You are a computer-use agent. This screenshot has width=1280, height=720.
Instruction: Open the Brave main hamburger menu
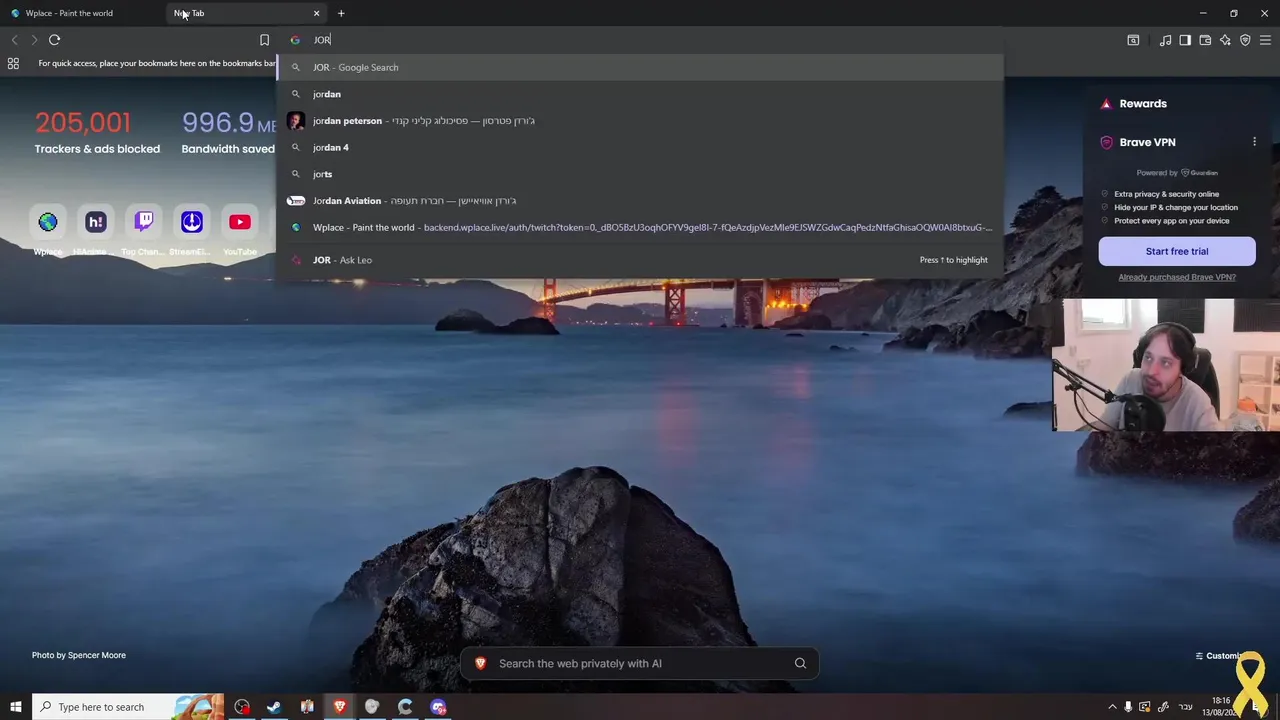click(x=1265, y=40)
